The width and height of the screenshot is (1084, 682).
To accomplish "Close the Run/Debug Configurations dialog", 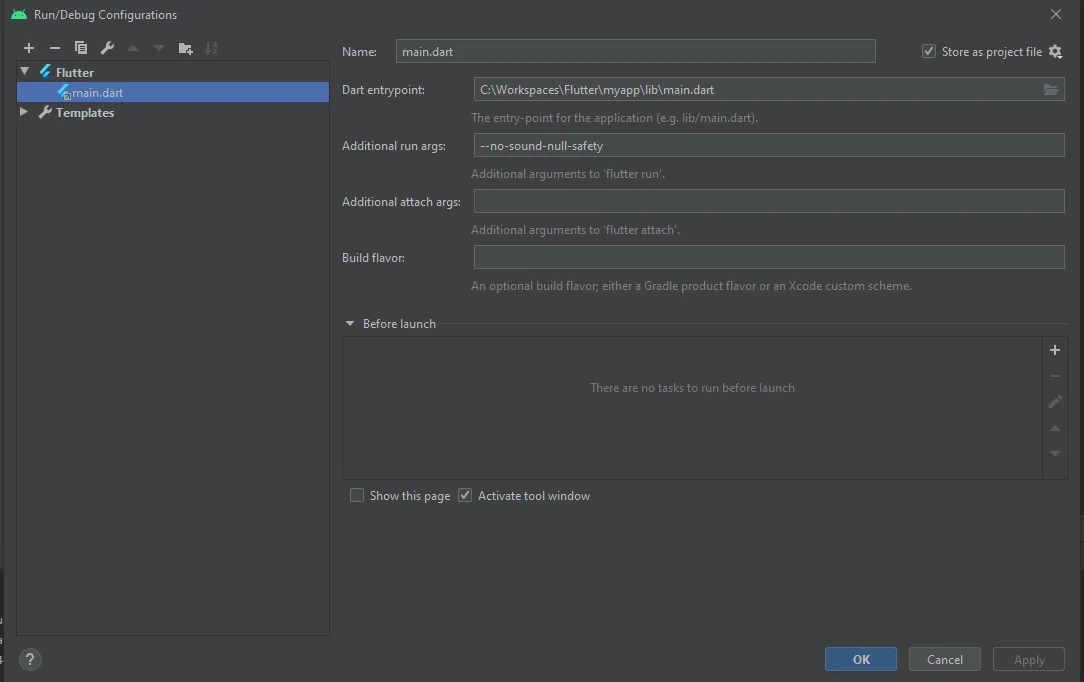I will tap(1056, 15).
